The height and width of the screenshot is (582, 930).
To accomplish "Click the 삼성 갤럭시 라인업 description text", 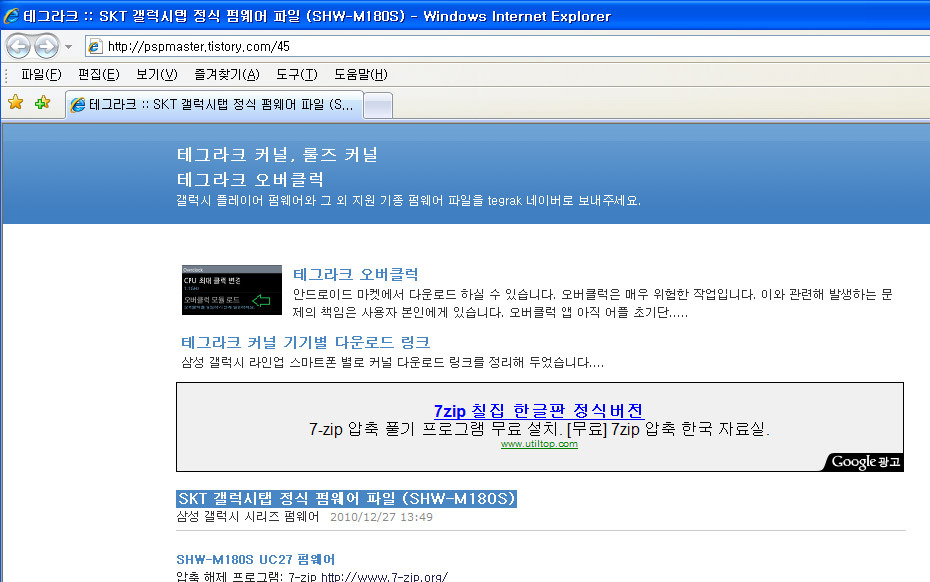I will [x=393, y=362].
